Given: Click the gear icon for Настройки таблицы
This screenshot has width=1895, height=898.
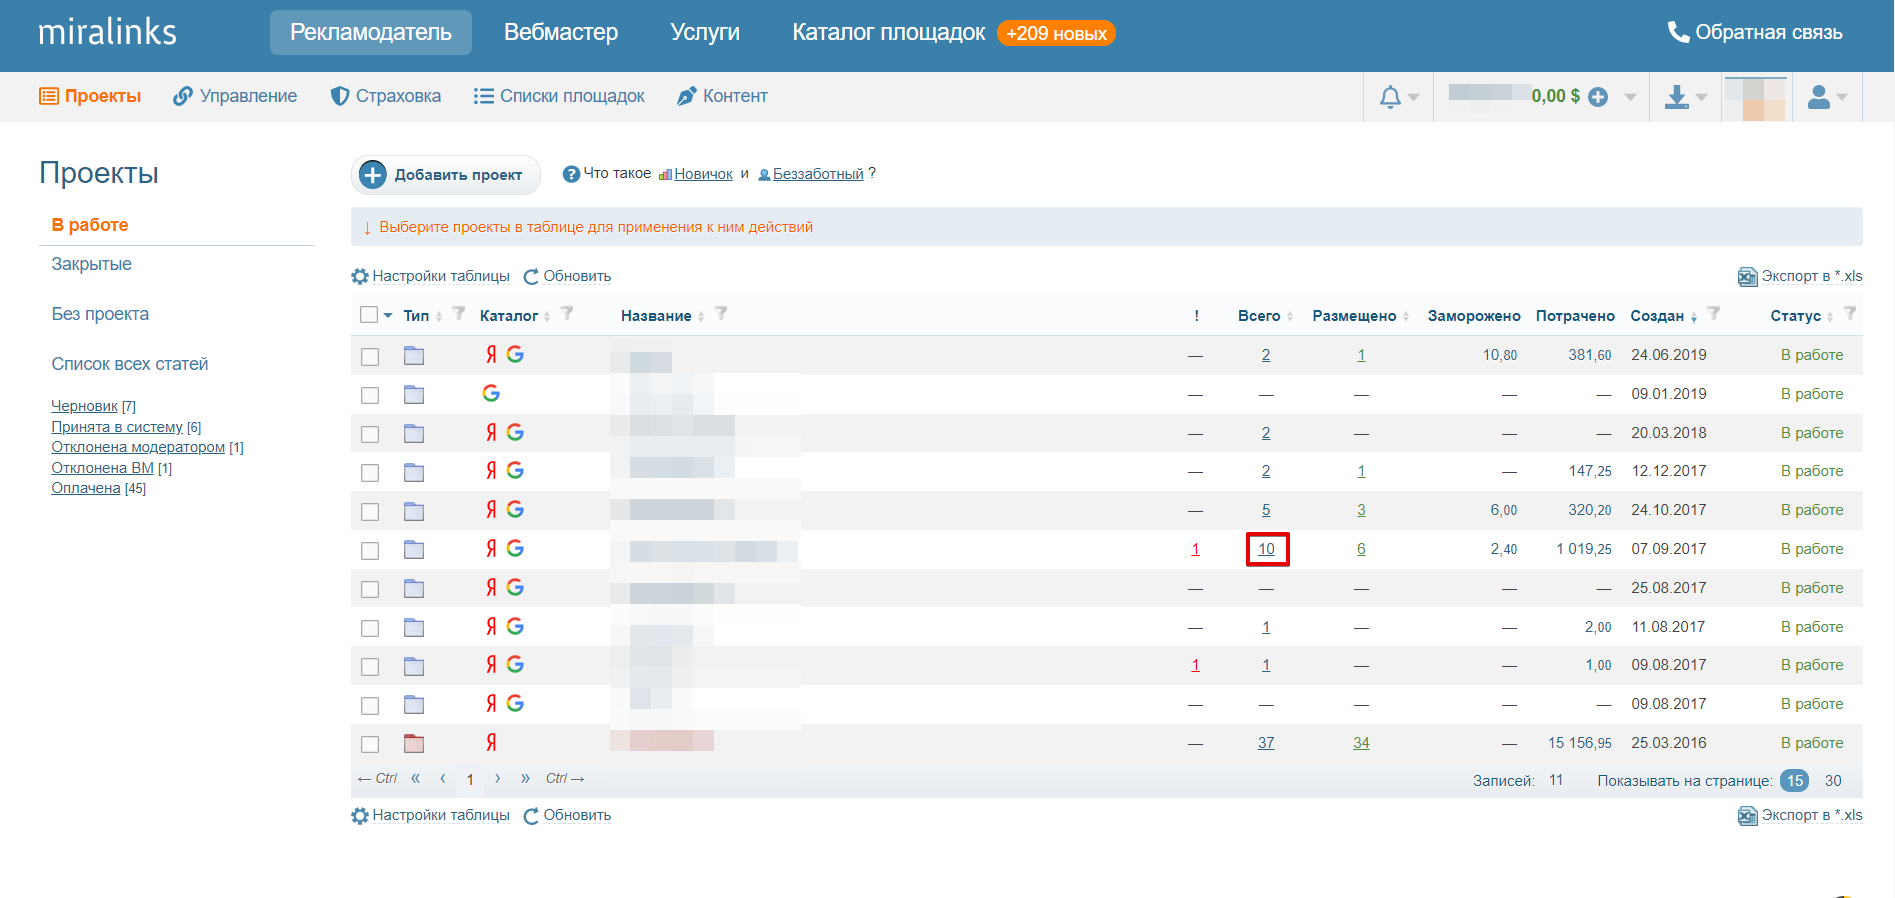Looking at the screenshot, I should coord(360,277).
